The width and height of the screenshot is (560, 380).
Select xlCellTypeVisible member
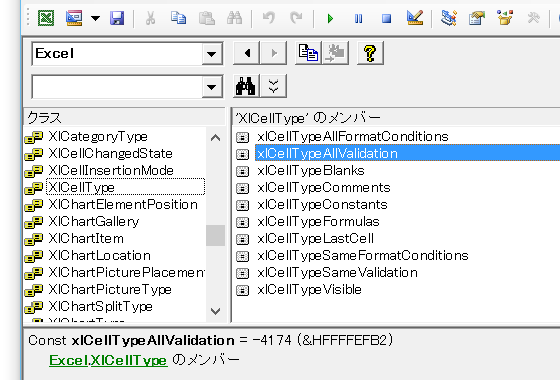point(309,290)
